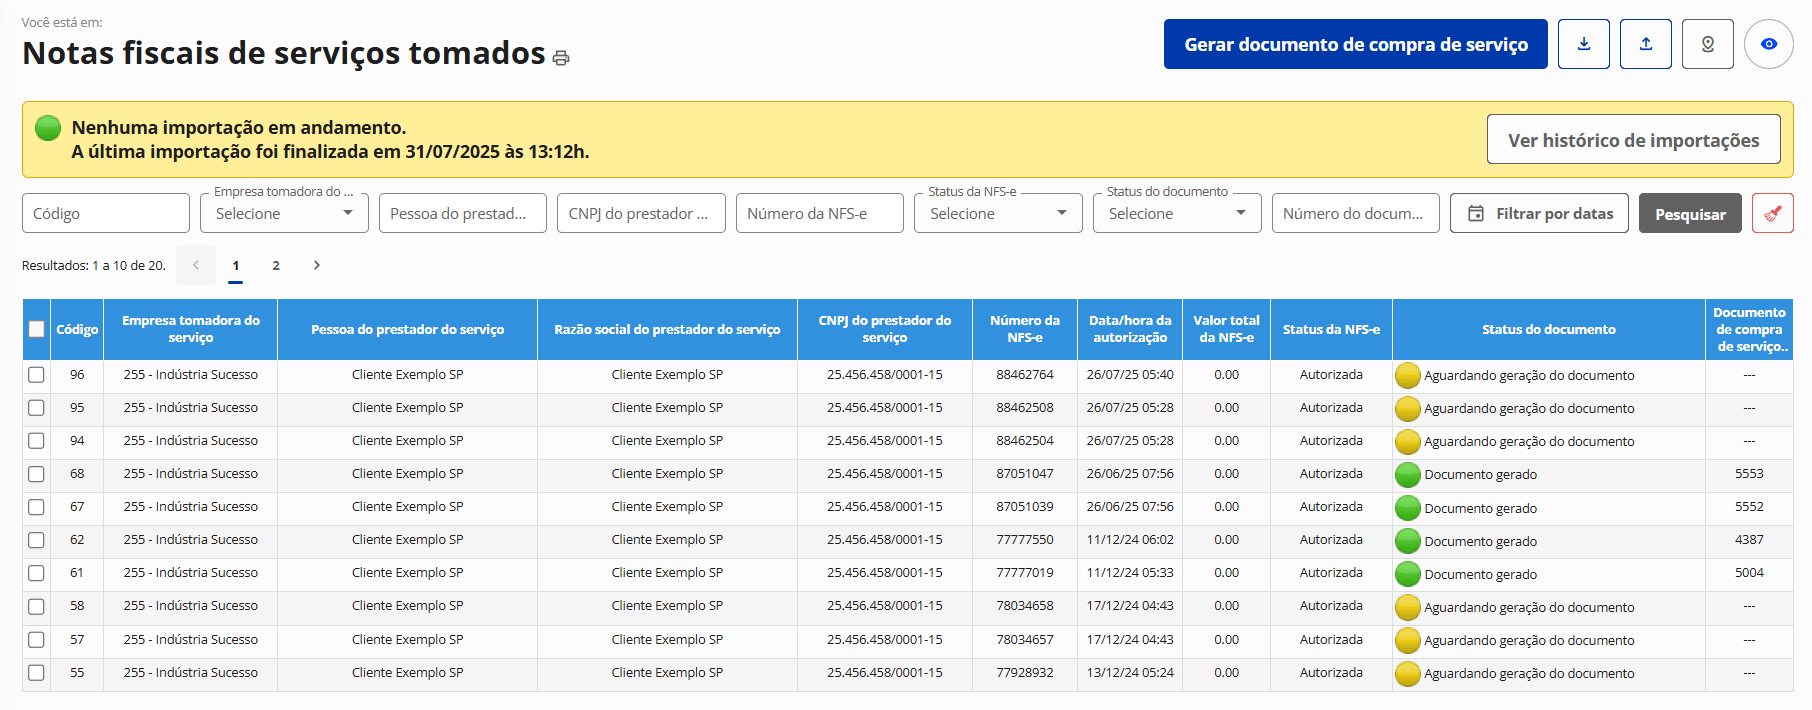The width and height of the screenshot is (1812, 710).
Task: Click the Código filter input field
Action: click(106, 213)
